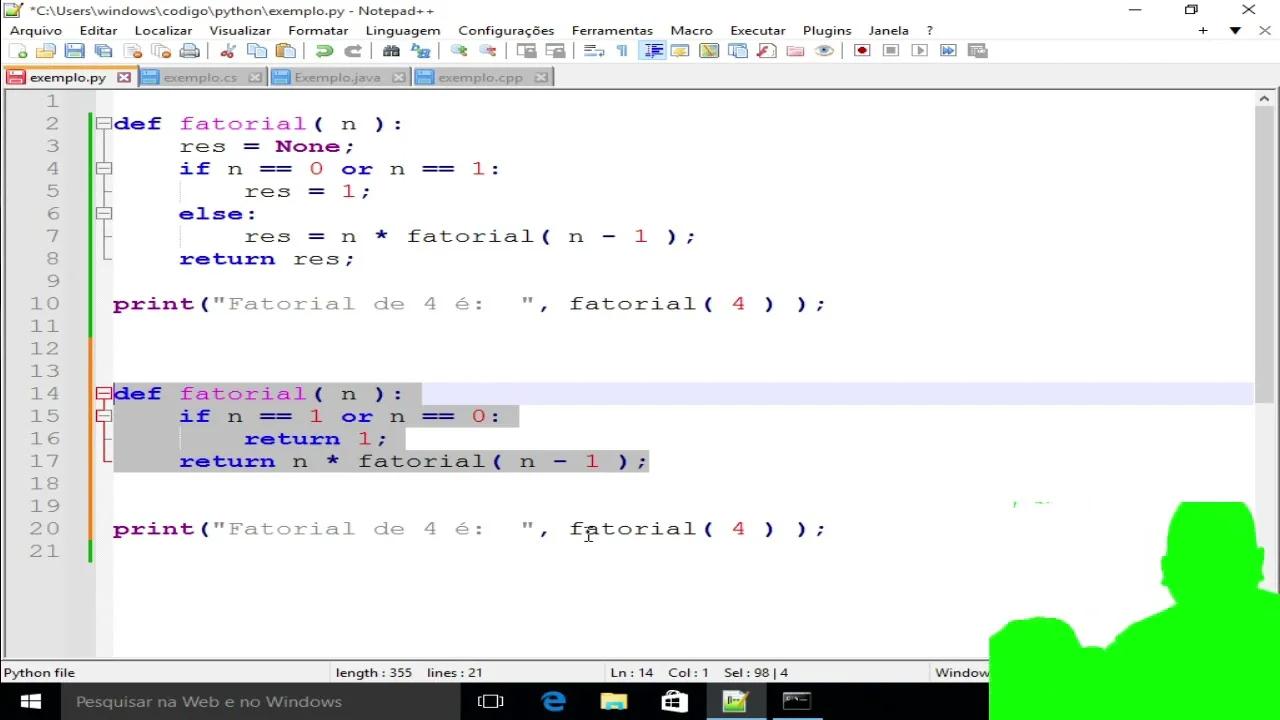Click the Print toolbar icon
Viewport: 1280px width, 720px height.
tap(190, 51)
